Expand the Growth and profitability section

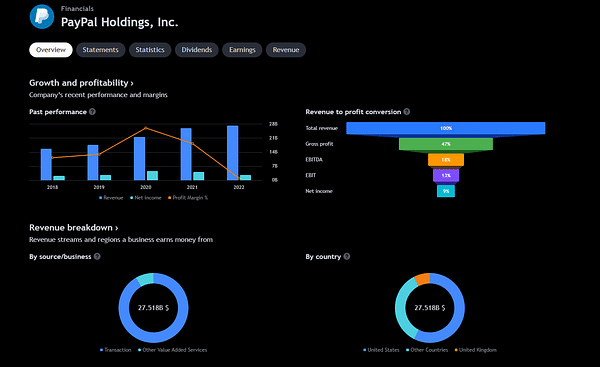81,83
